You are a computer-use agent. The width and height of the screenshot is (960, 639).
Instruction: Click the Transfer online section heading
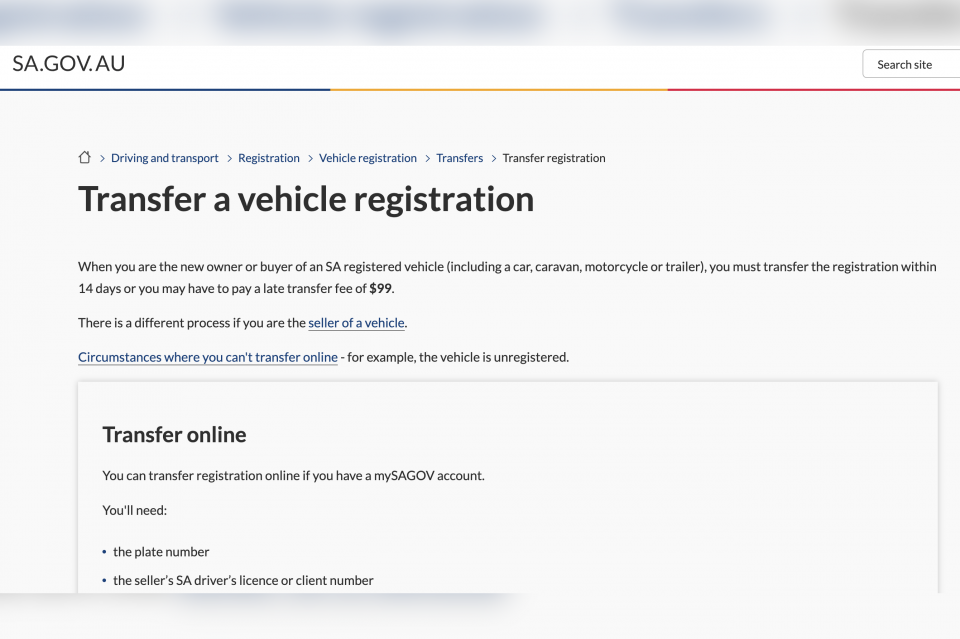point(174,435)
